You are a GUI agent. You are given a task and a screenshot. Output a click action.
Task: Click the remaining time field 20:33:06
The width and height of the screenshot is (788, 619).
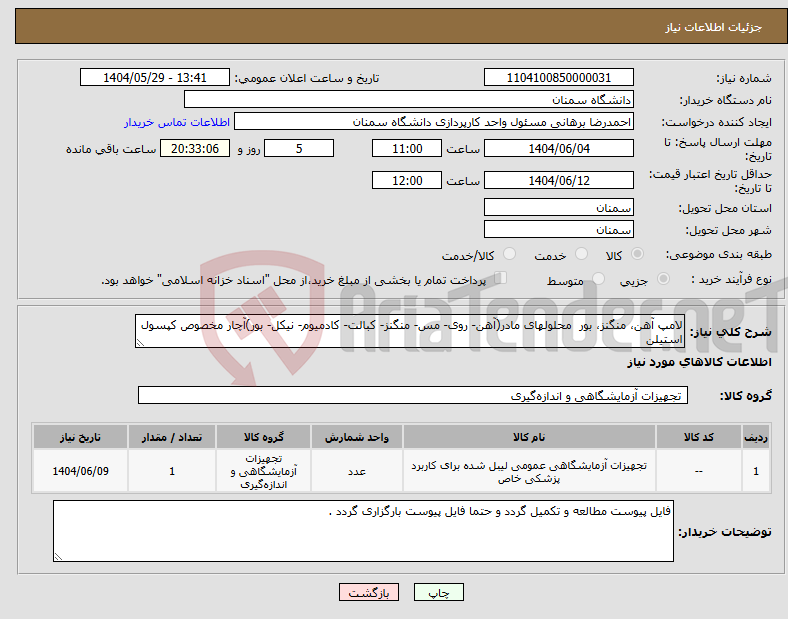click(x=195, y=148)
